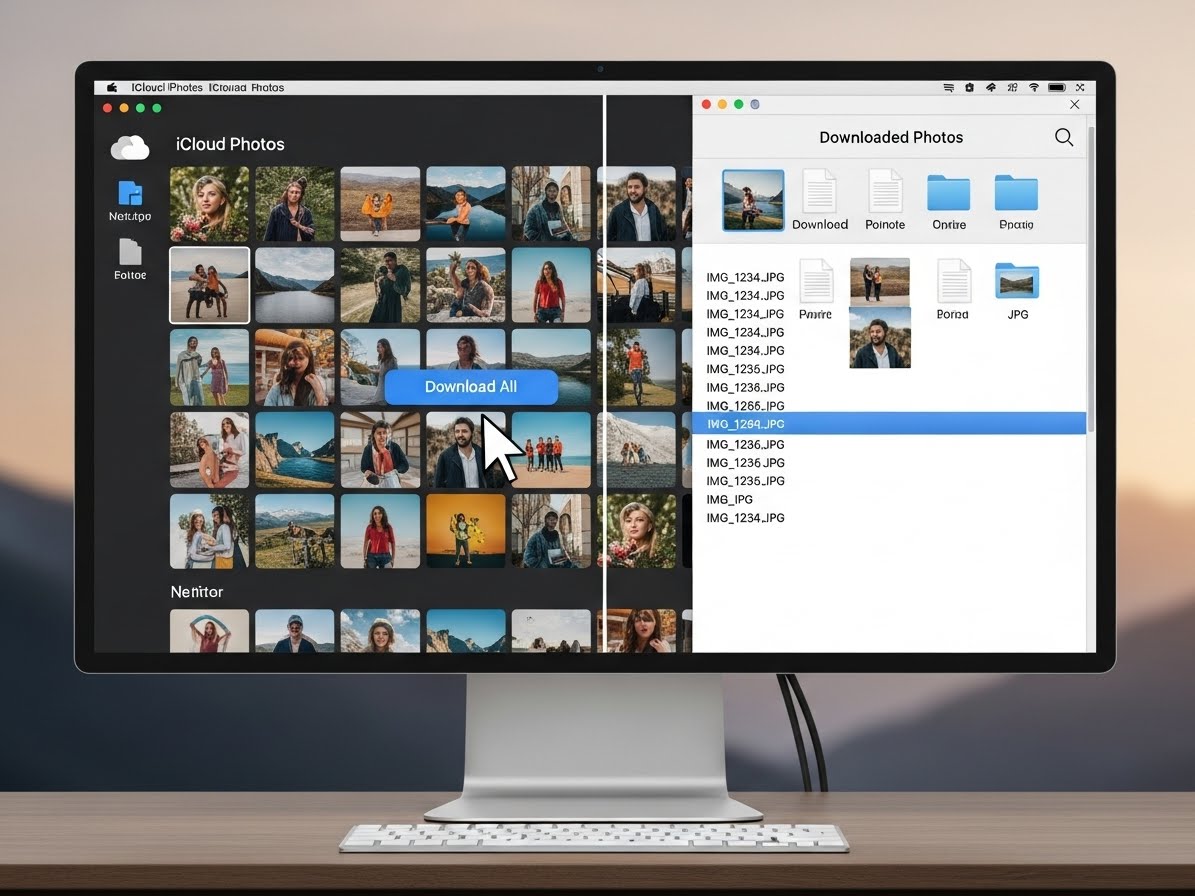The image size is (1195, 896).
Task: Click the three-lines icon in menu bar
Action: point(949,88)
